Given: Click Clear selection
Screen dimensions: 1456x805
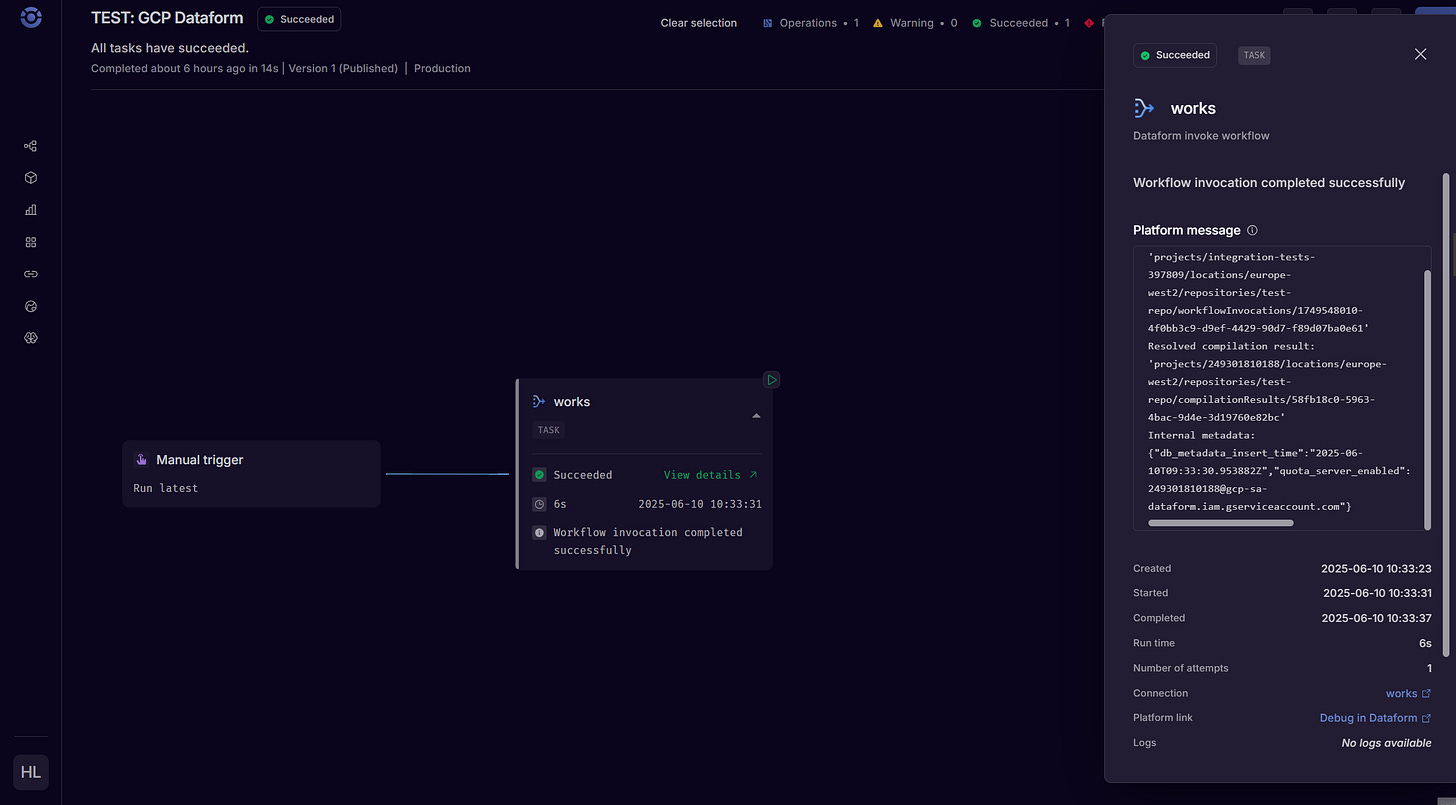Looking at the screenshot, I should [699, 23].
